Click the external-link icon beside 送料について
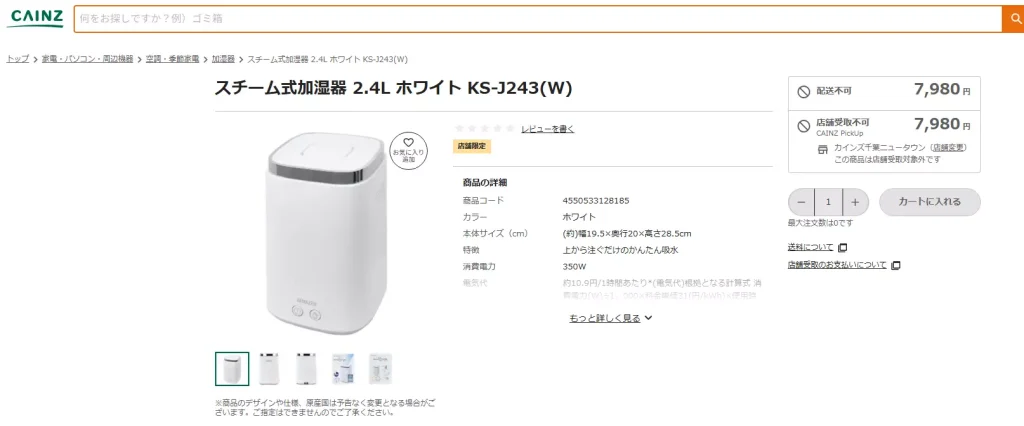The width and height of the screenshot is (1024, 426). 842,247
